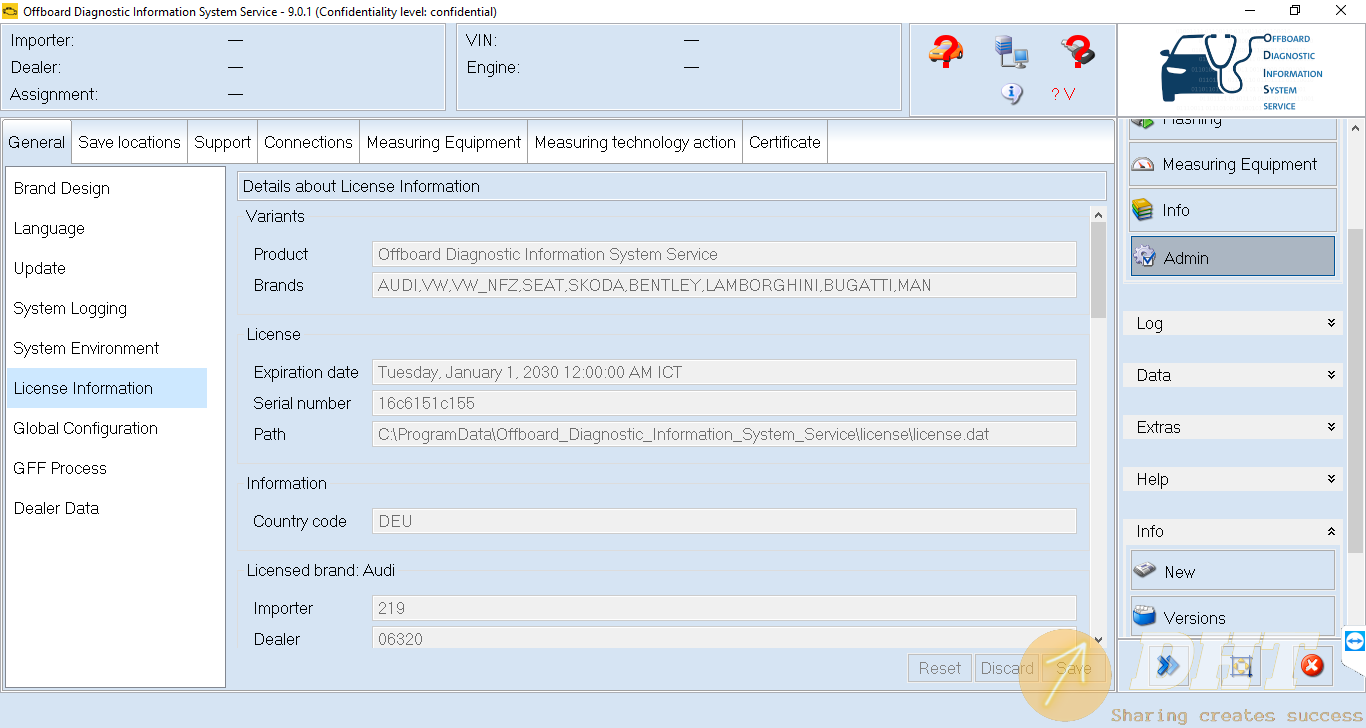Image resolution: width=1366 pixels, height=728 pixels.
Task: Click the diagnostic interface status icon
Action: [x=1077, y=50]
